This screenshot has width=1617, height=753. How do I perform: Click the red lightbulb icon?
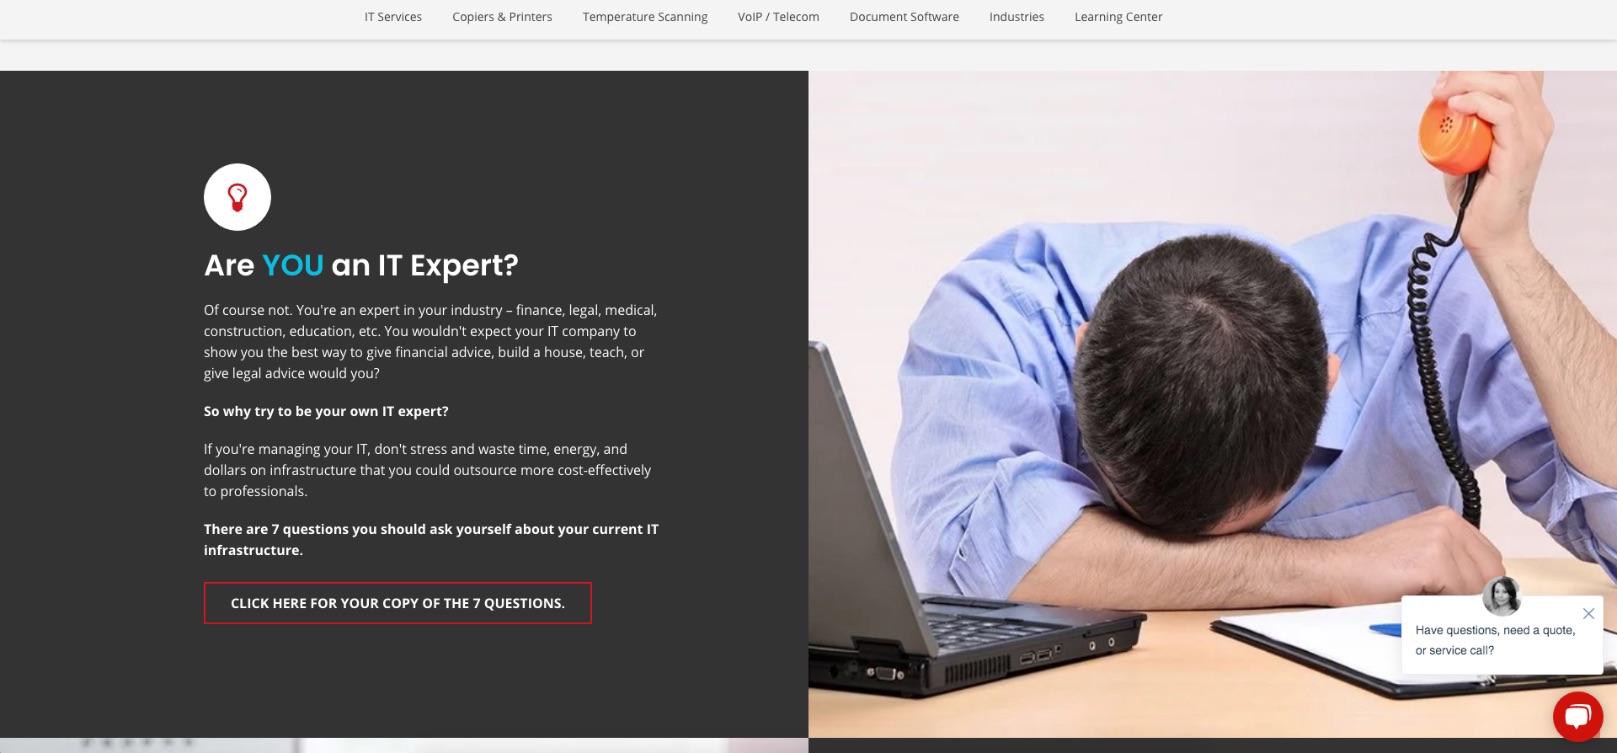237,197
